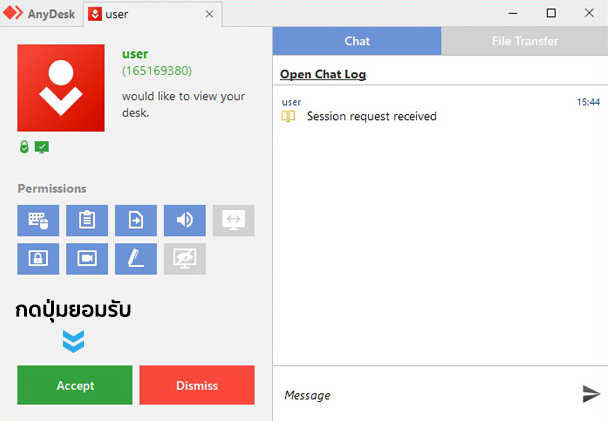
Task: Toggle sound transmission permission
Action: pyautogui.click(x=185, y=221)
